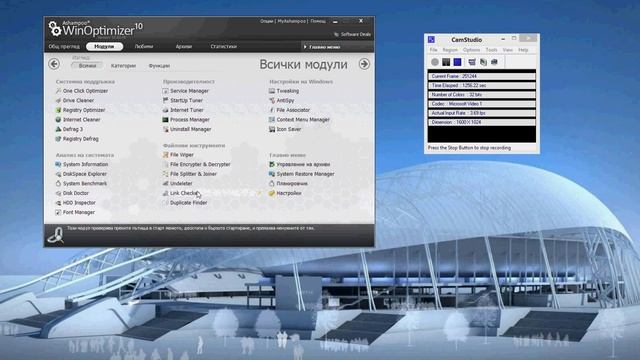Image resolution: width=640 pixels, height=360 pixels.
Task: Switch to the Общ преглед tab
Action: (x=64, y=47)
